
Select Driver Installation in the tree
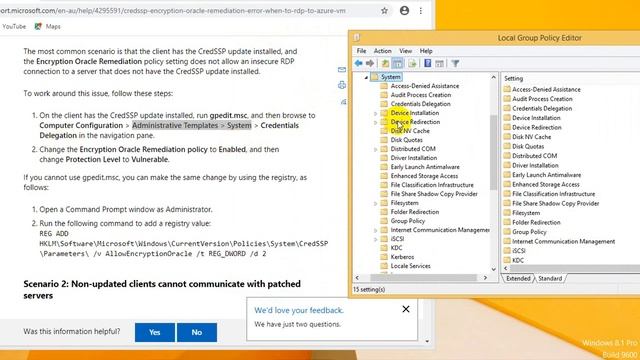[413, 158]
